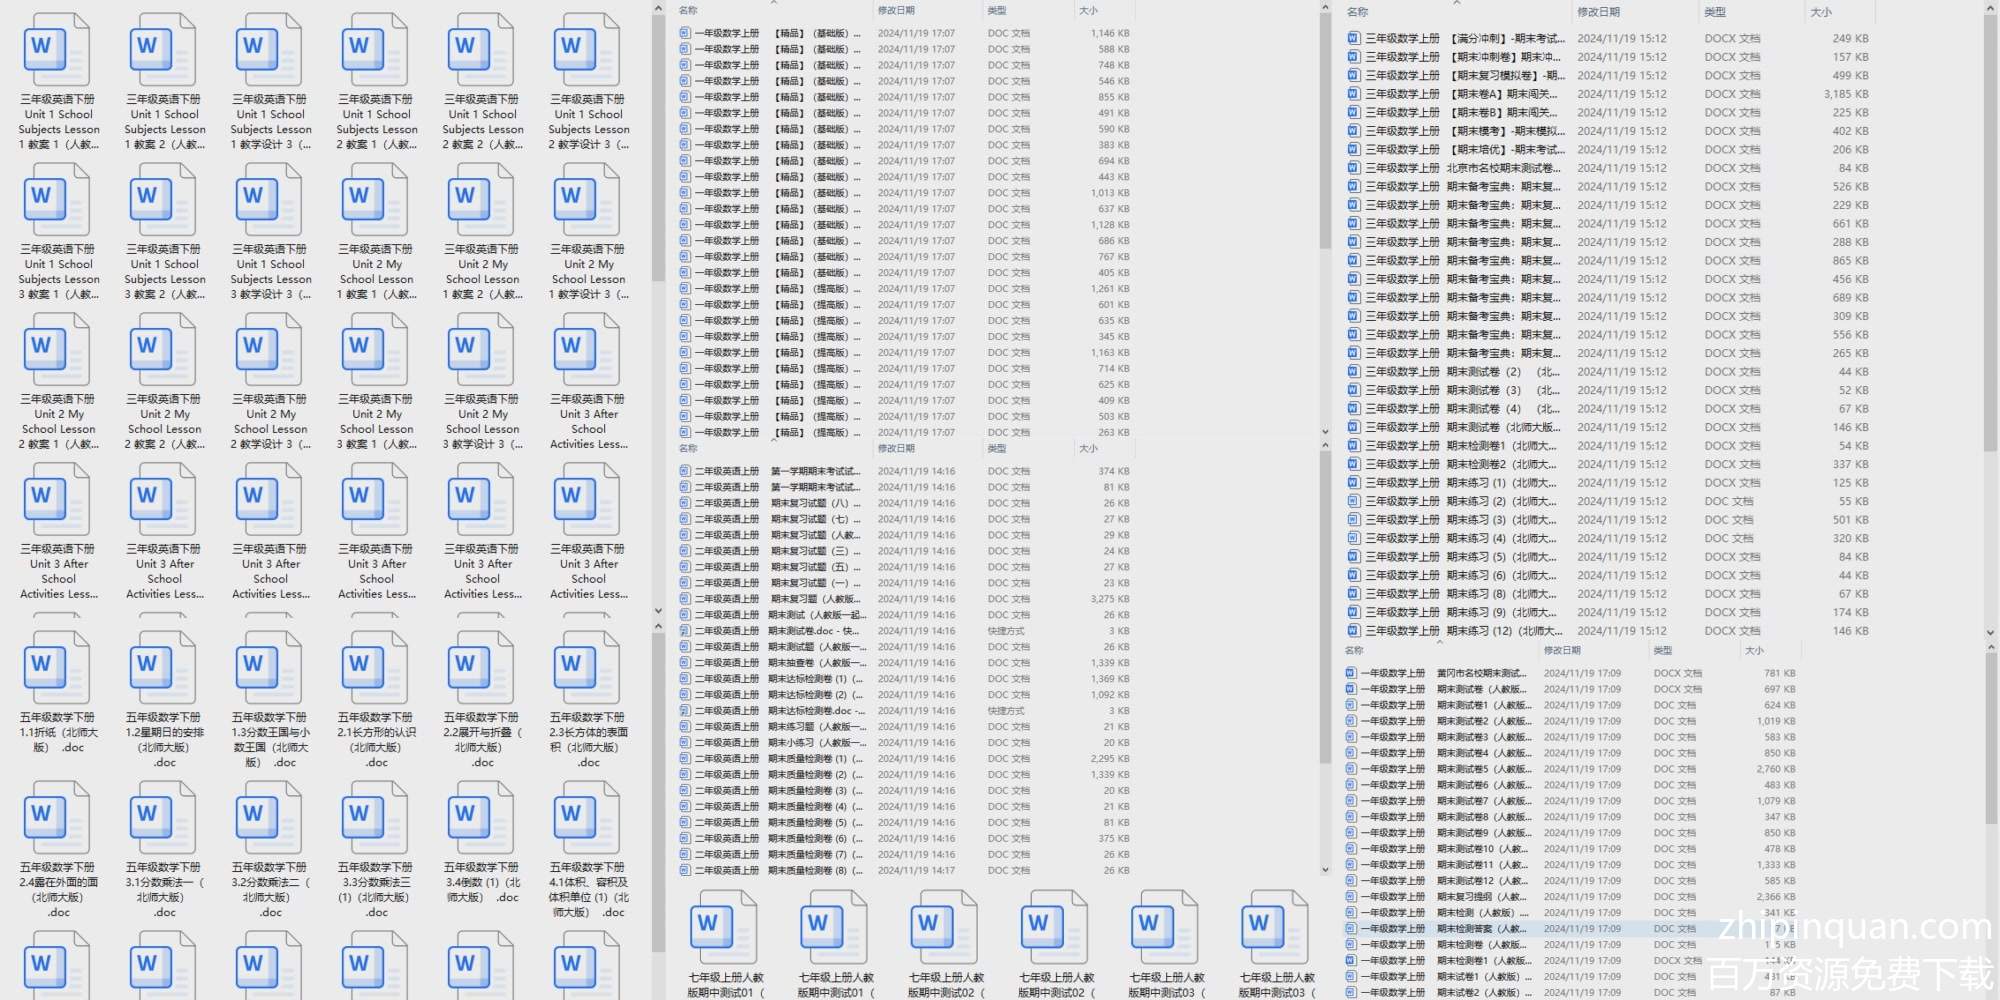
Task: Click 类型 column header above 三年级数学上册 list
Action: tap(1715, 12)
